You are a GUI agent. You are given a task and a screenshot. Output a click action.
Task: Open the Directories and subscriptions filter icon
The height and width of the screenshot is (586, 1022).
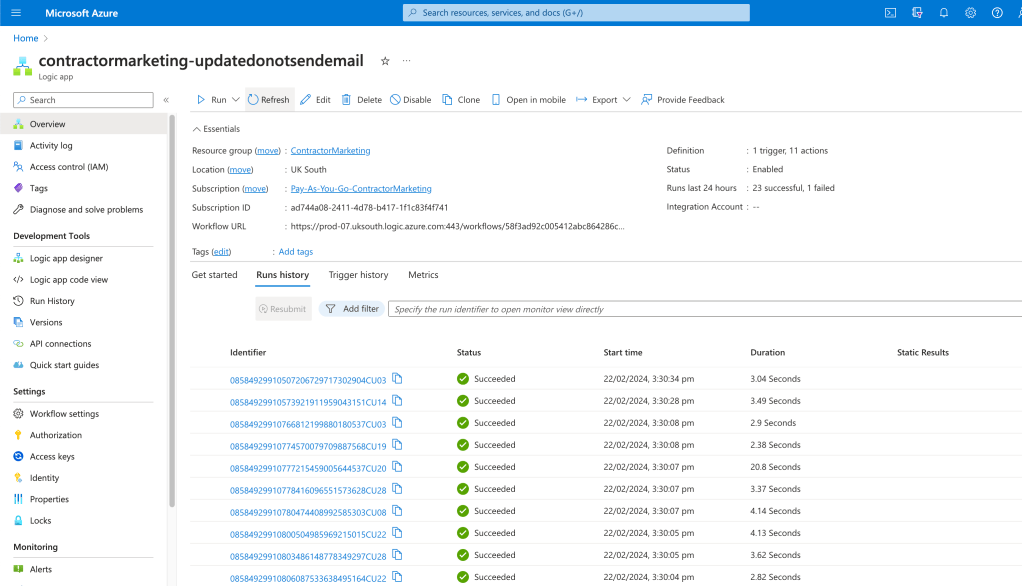click(x=917, y=12)
